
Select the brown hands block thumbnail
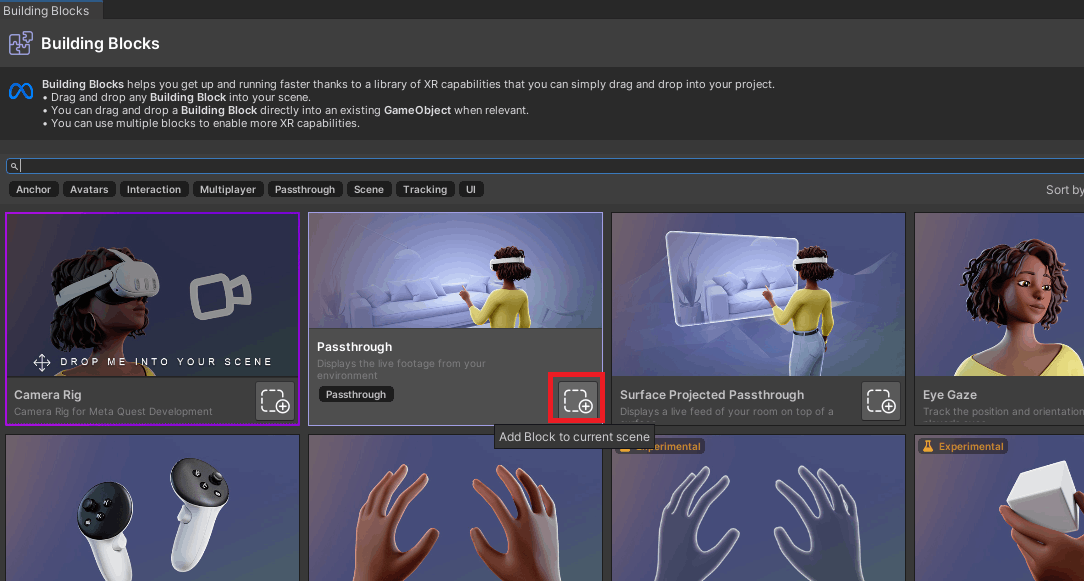pos(456,508)
